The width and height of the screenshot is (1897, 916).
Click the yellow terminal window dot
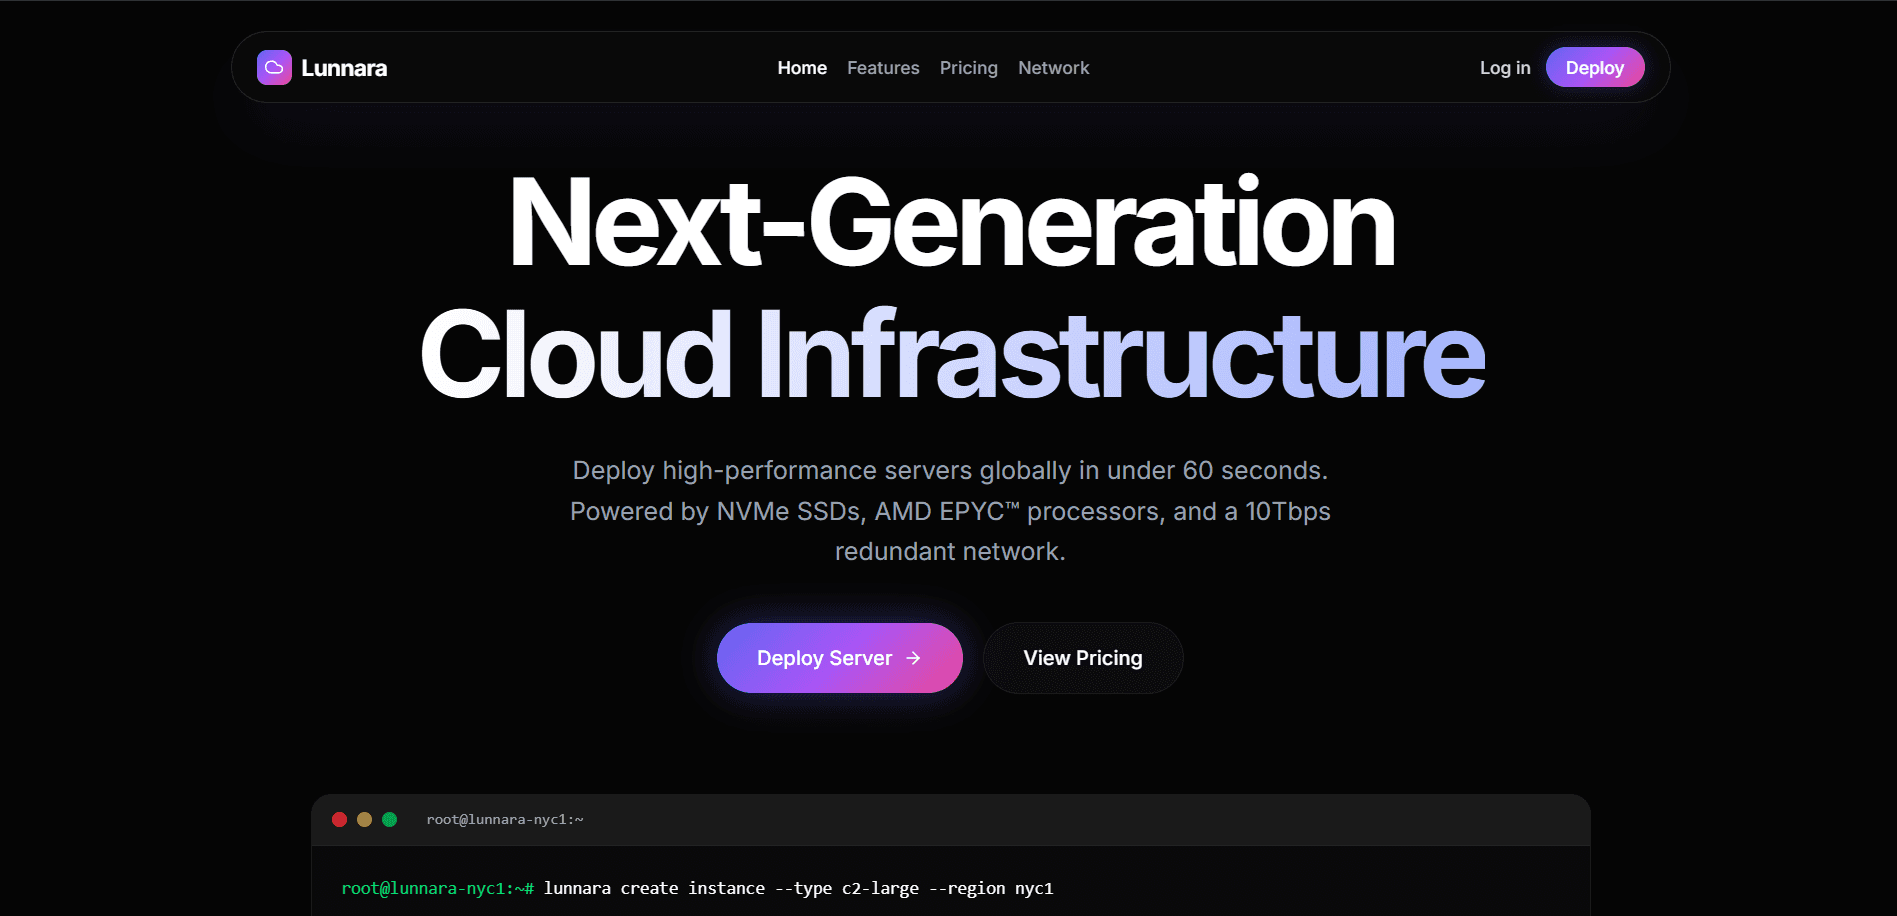coord(365,819)
